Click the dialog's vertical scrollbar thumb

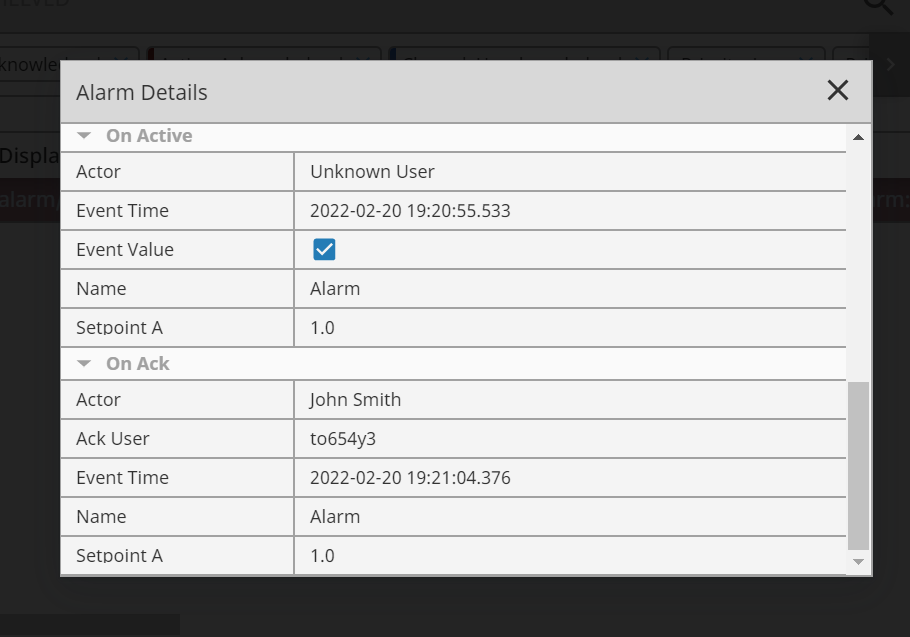coord(858,465)
